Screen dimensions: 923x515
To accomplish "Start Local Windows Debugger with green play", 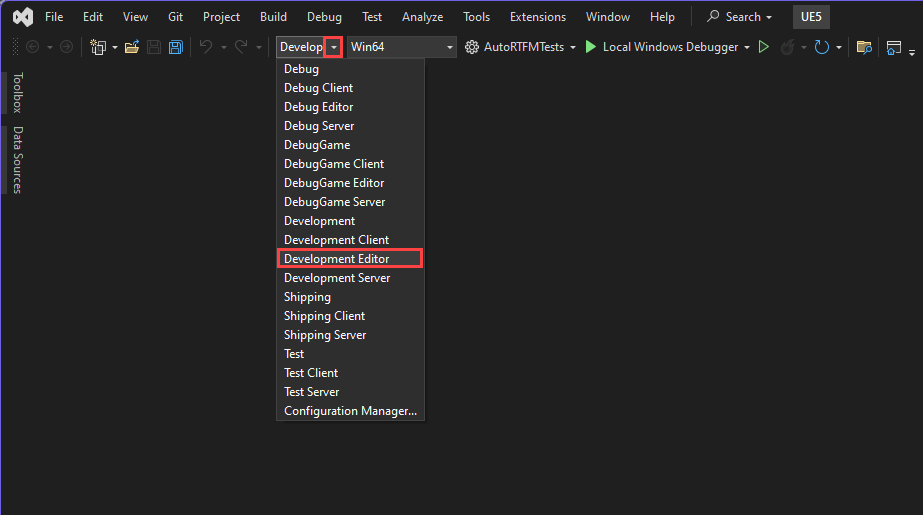I will point(591,47).
